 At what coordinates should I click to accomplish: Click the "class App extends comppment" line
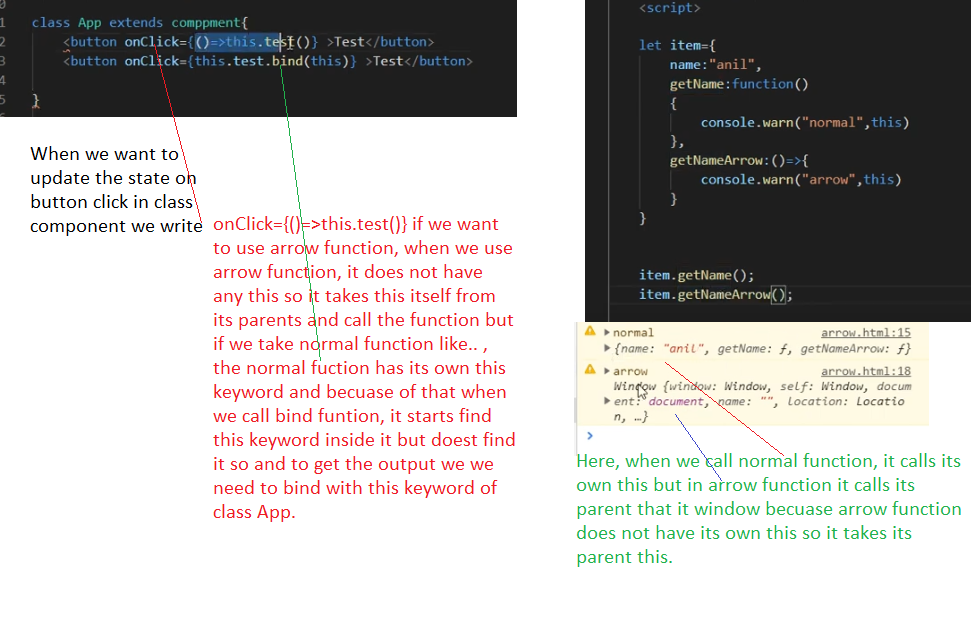pyautogui.click(x=140, y=22)
